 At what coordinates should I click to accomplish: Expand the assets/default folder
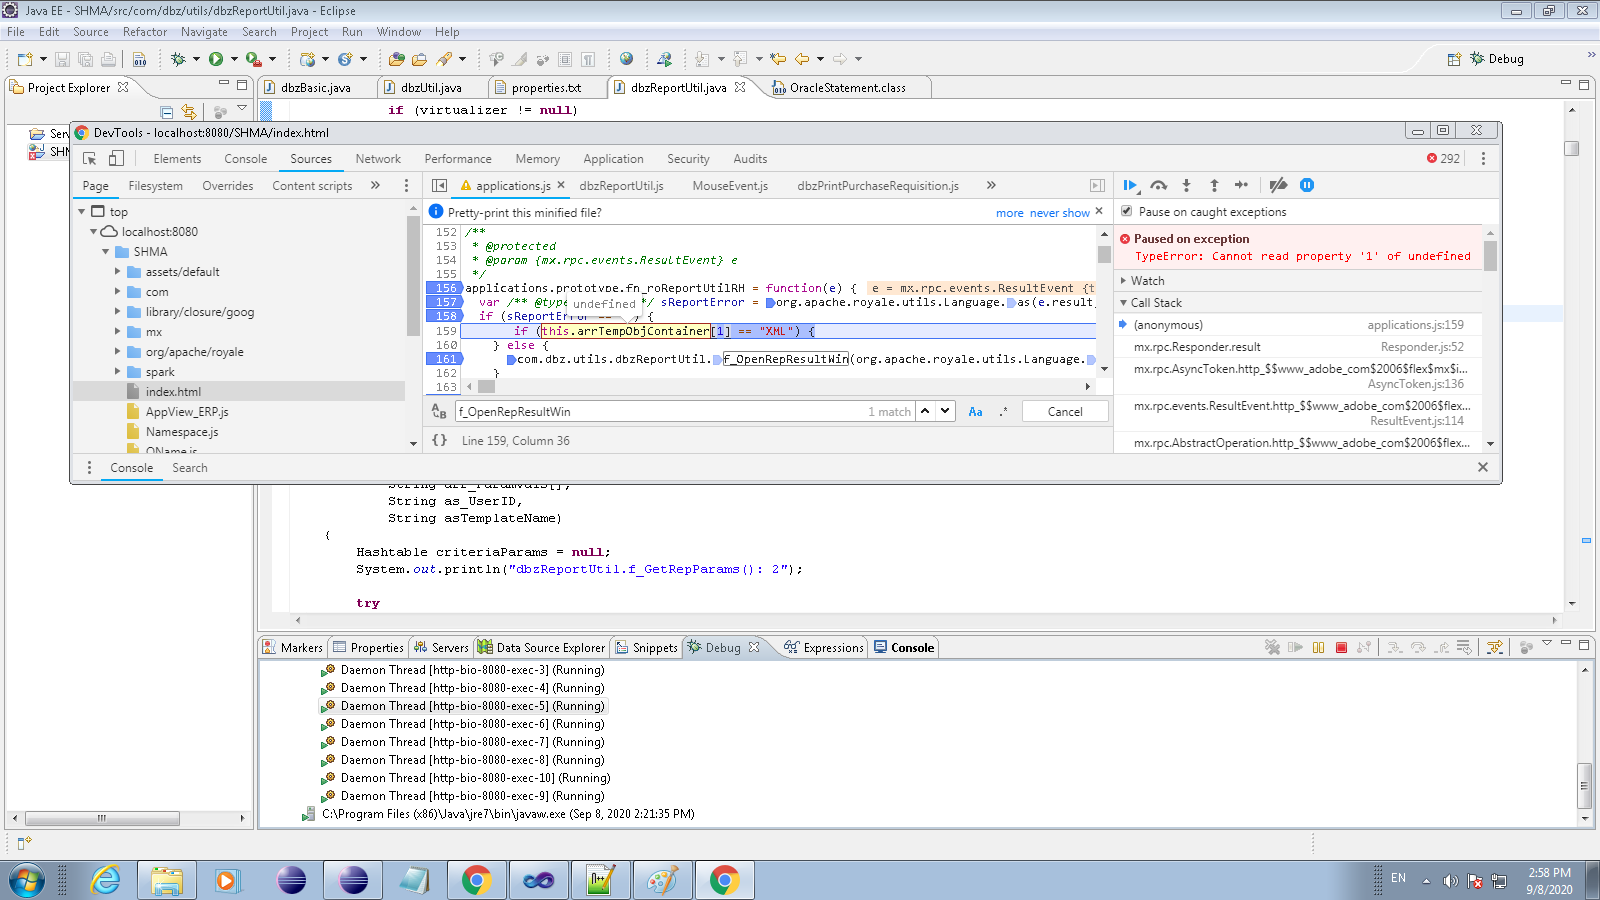118,272
